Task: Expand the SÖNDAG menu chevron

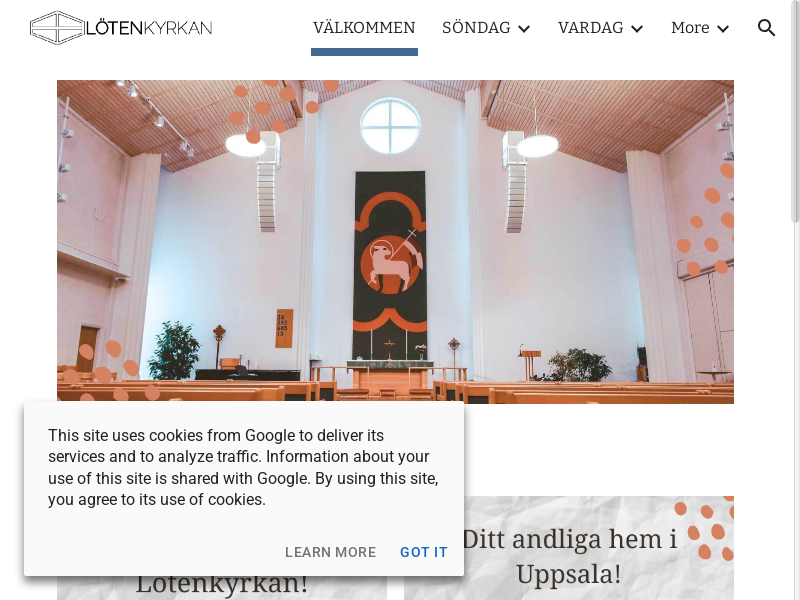Action: click(524, 29)
